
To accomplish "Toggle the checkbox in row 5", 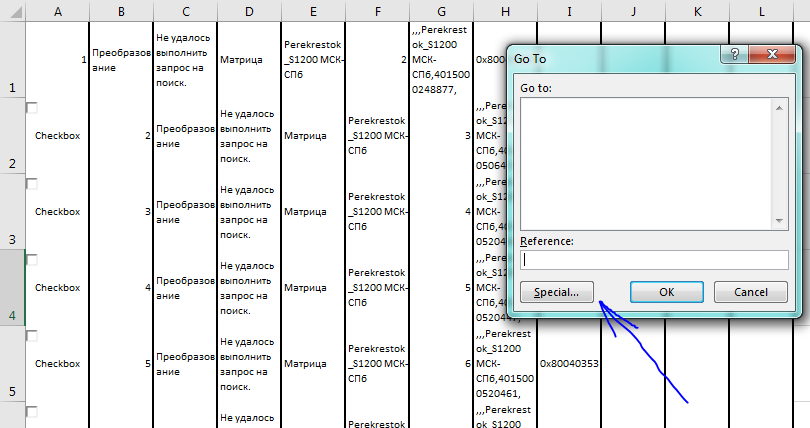I will 32,336.
